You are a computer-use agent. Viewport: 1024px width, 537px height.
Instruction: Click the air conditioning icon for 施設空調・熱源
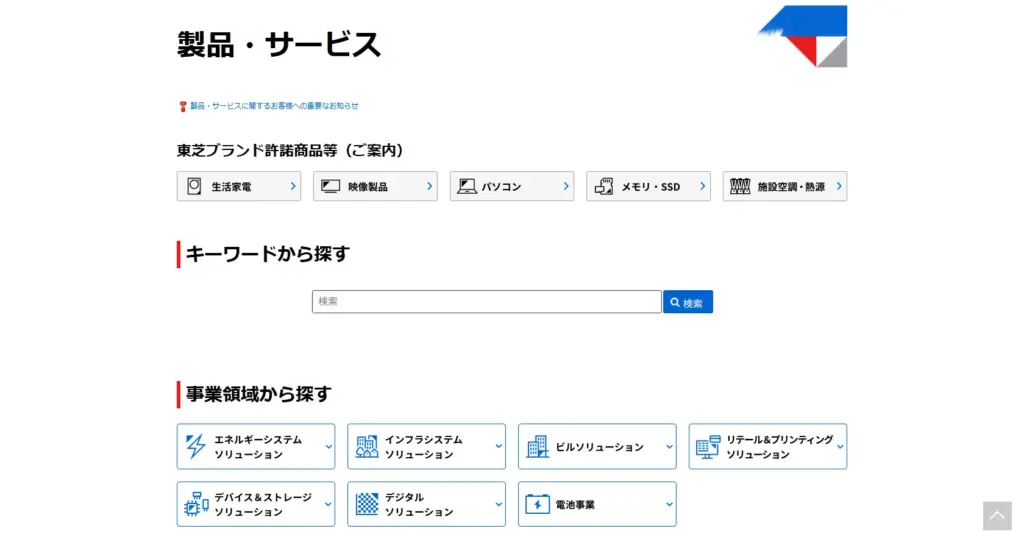pos(740,186)
